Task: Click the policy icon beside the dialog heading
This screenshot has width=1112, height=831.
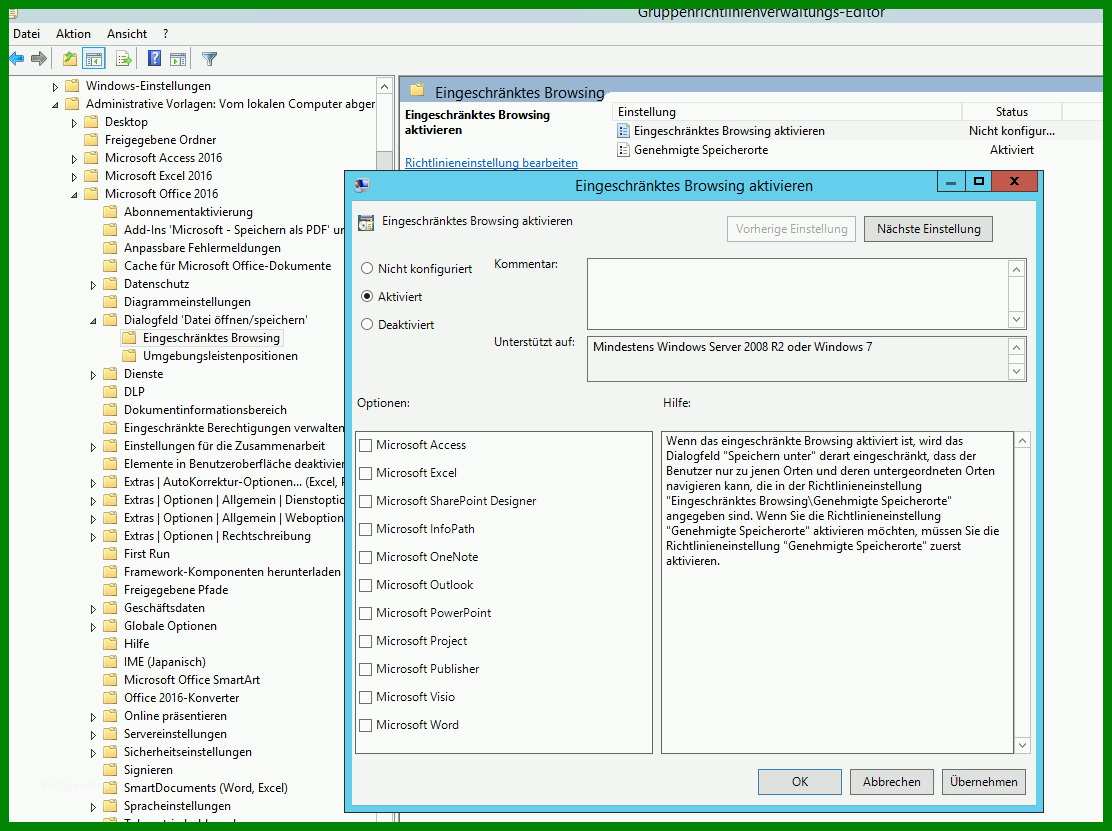Action: coord(366,222)
